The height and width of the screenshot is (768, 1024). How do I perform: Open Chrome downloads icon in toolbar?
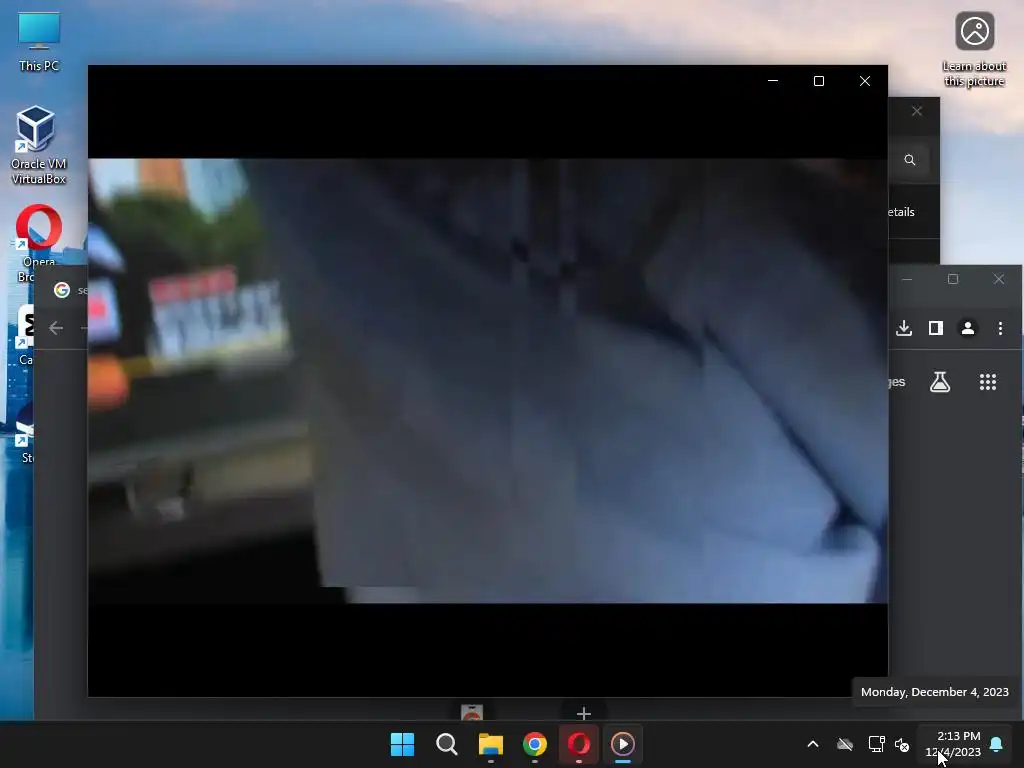point(904,328)
